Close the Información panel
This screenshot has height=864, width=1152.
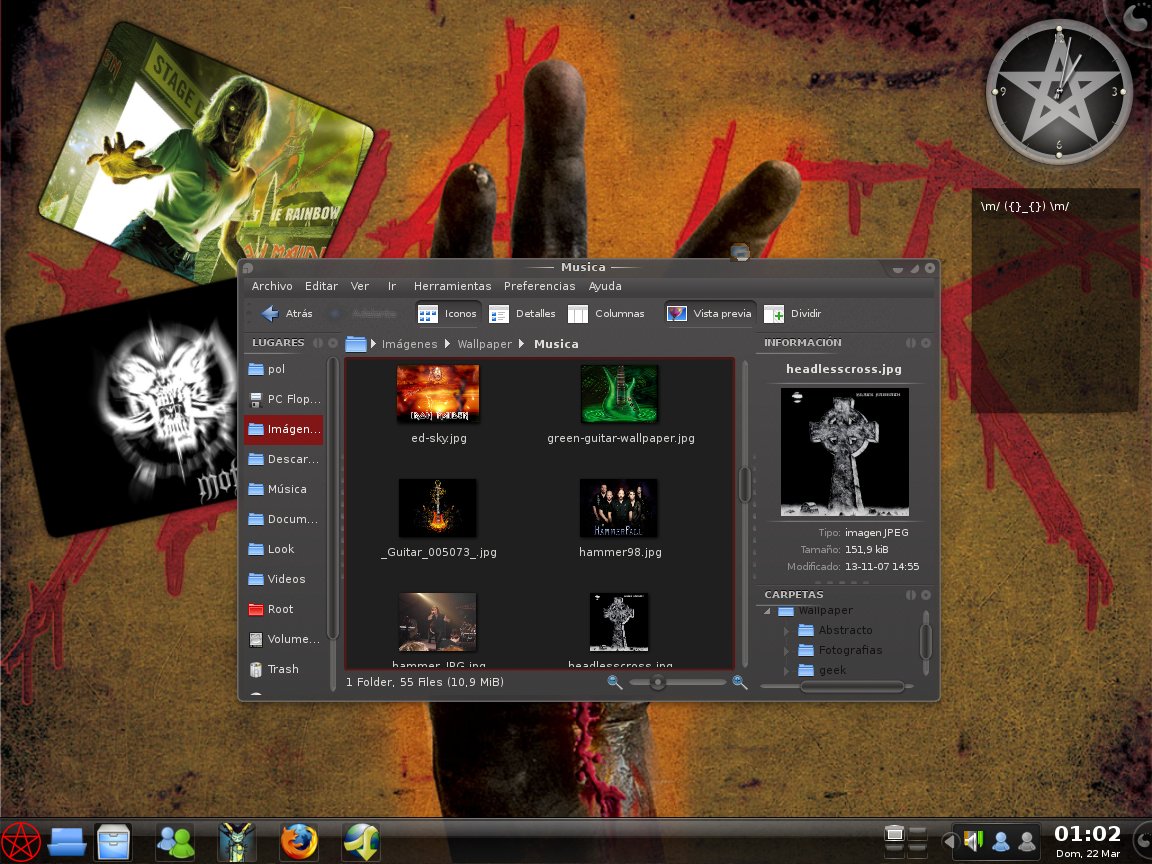pyautogui.click(x=926, y=343)
